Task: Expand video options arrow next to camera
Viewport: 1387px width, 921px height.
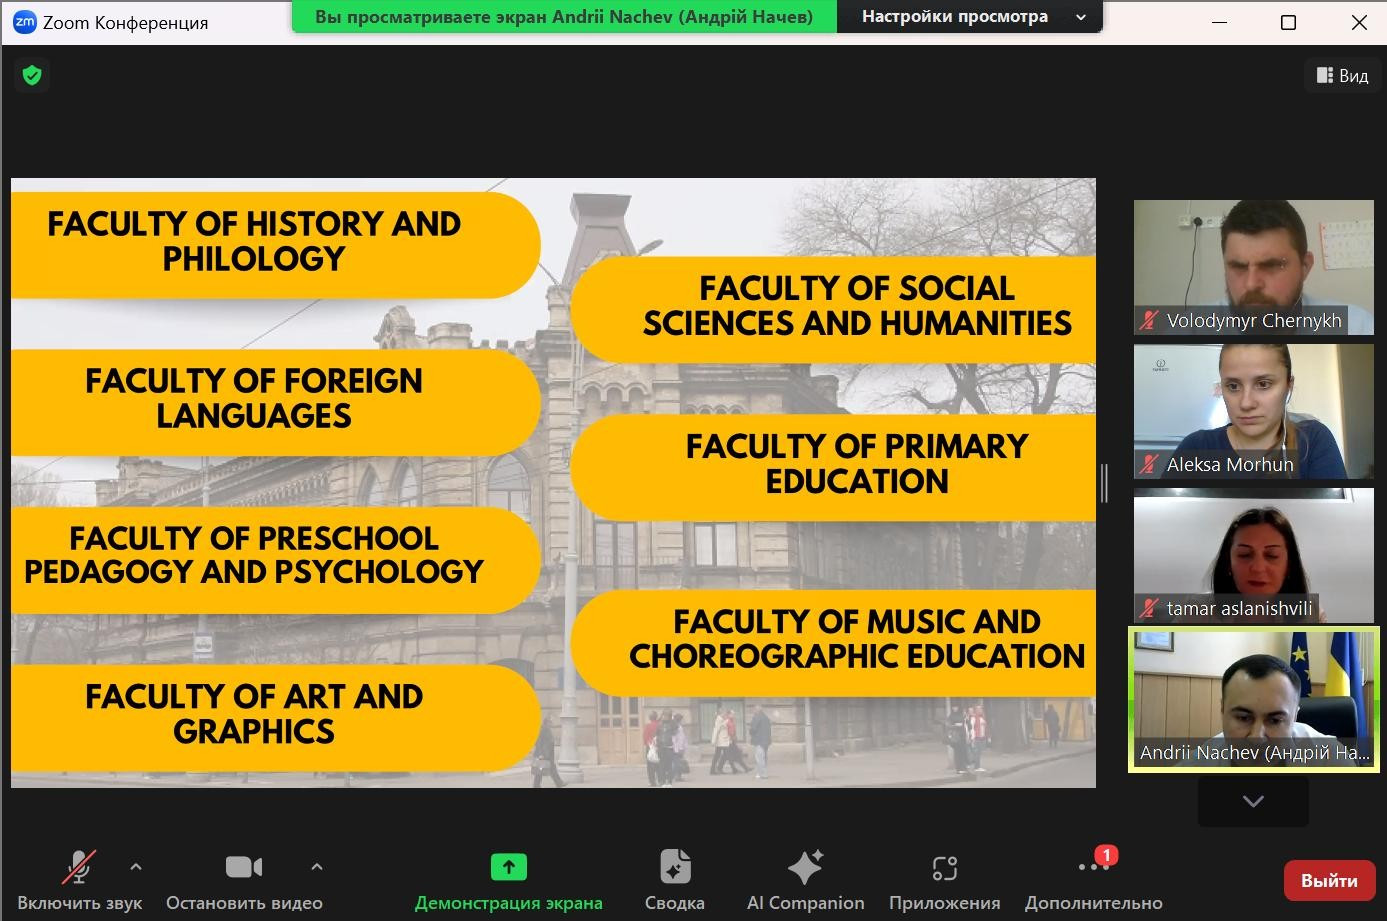Action: pyautogui.click(x=317, y=867)
